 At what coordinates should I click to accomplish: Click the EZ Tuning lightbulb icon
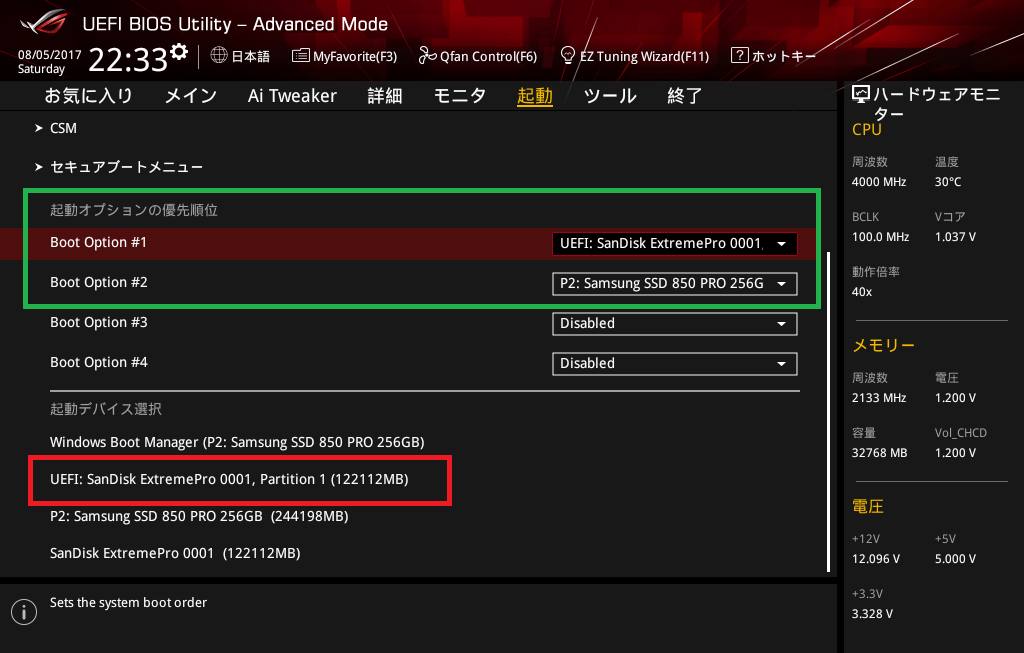pyautogui.click(x=568, y=55)
